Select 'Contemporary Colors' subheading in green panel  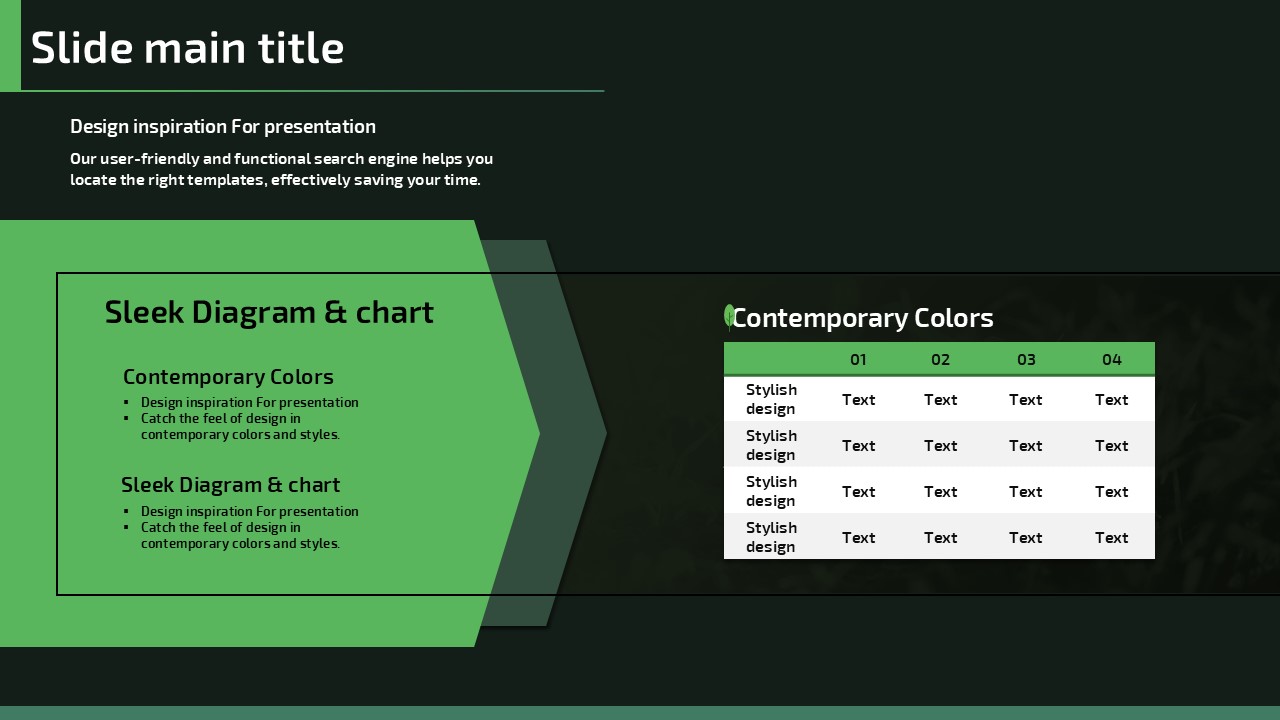point(228,377)
